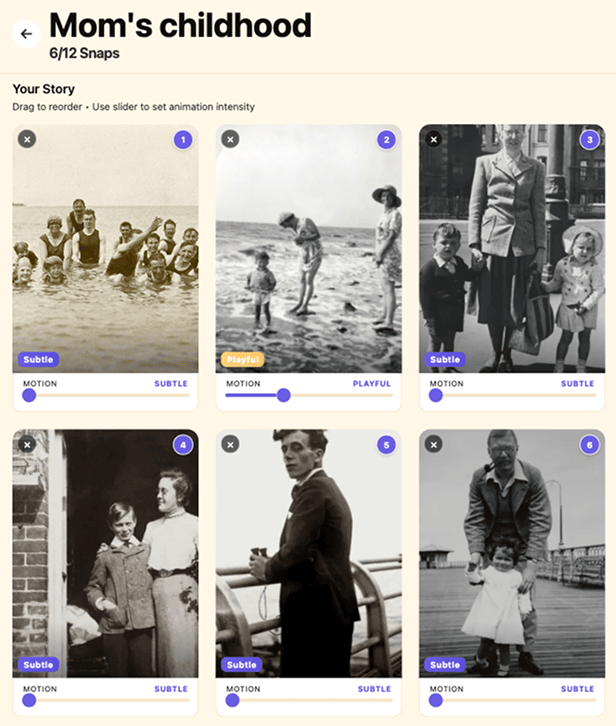Remove snap 5 man on ship photo
616x726 pixels.
tap(230, 444)
